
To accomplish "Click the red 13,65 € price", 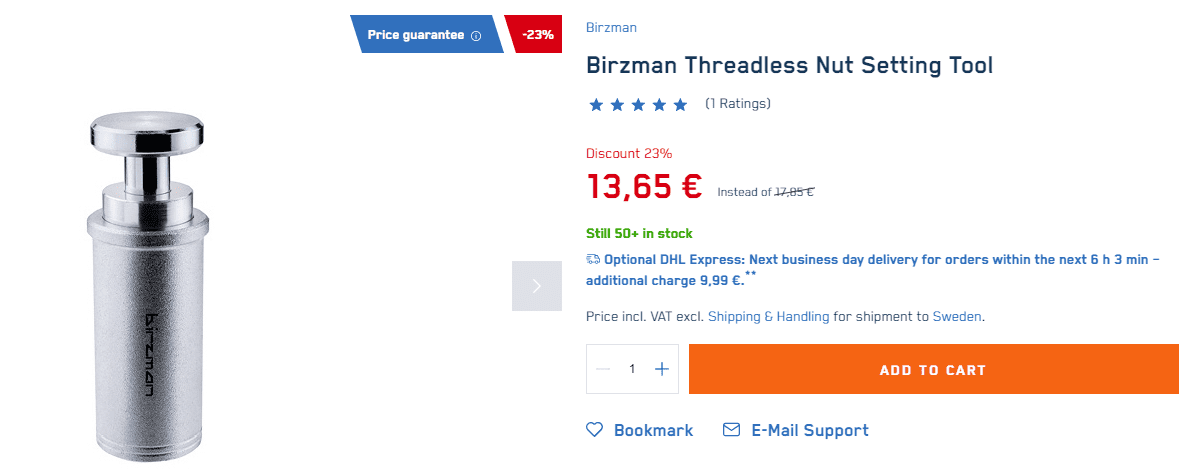I will point(644,186).
